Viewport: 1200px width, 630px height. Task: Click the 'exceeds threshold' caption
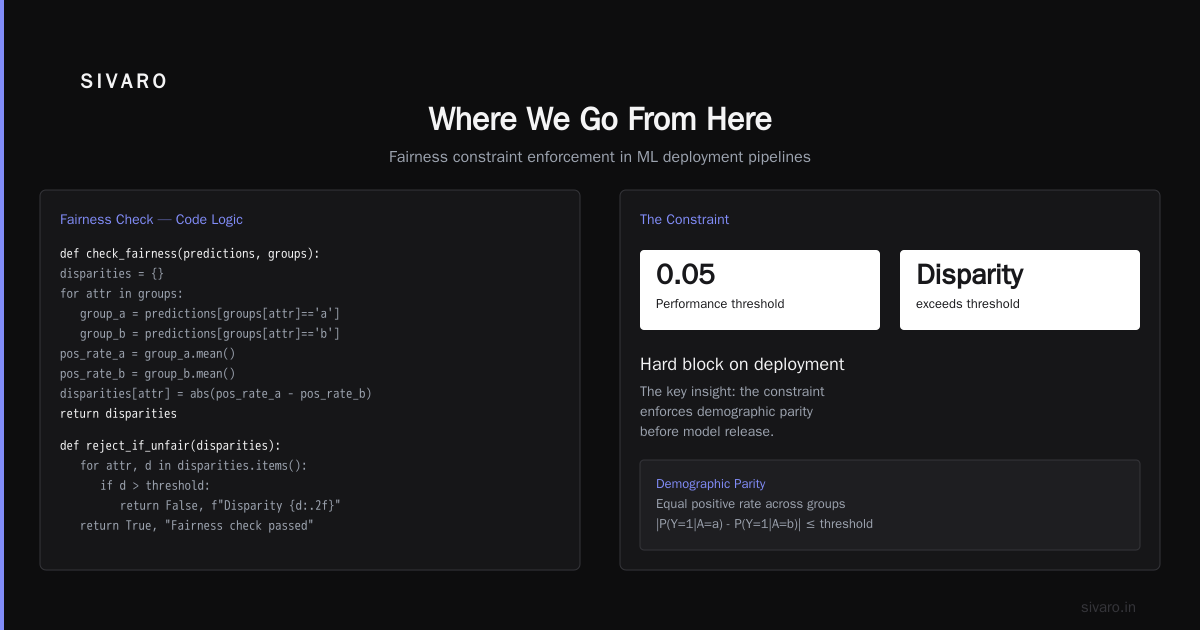[968, 304]
